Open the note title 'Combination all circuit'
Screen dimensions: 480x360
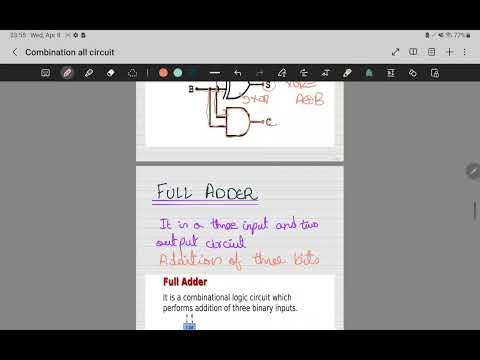(70, 52)
